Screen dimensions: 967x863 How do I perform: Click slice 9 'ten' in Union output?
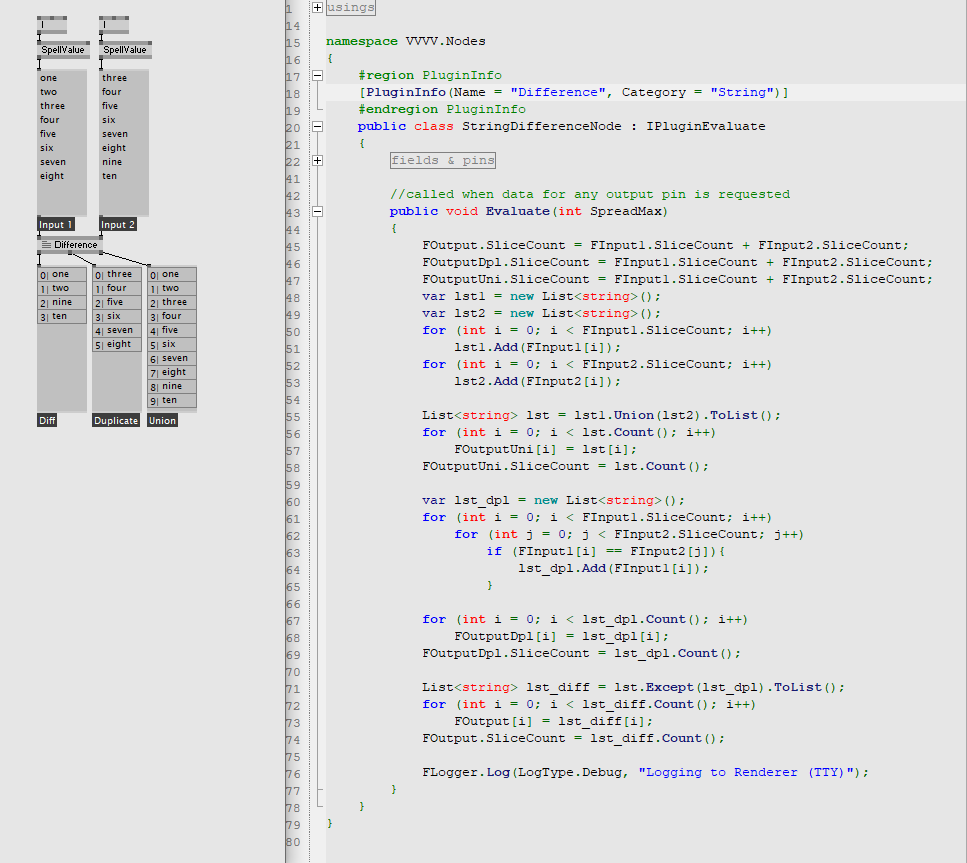tap(172, 400)
